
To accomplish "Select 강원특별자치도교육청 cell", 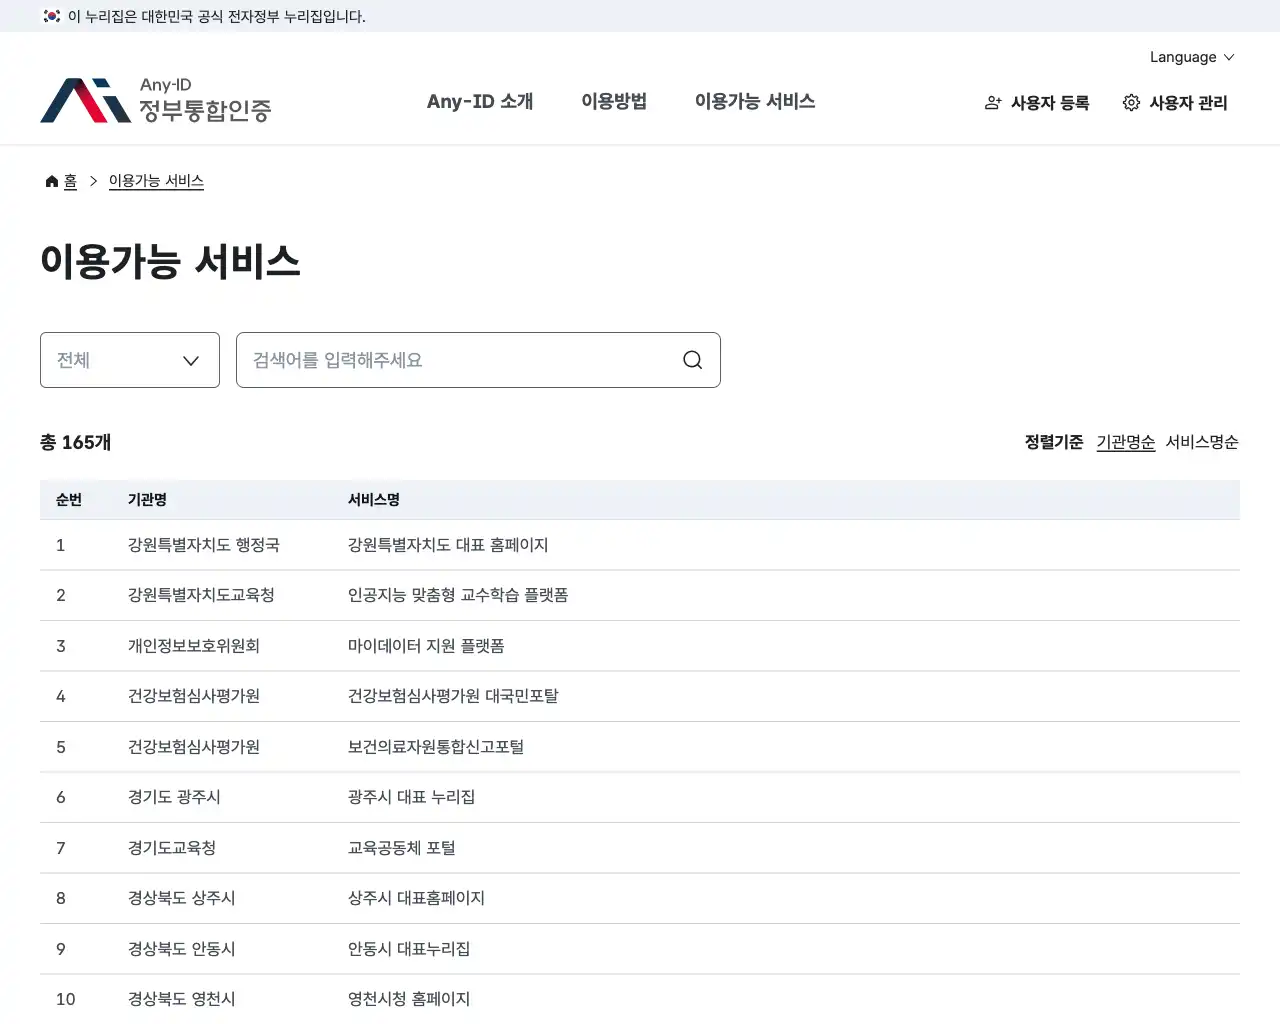I will point(201,595).
